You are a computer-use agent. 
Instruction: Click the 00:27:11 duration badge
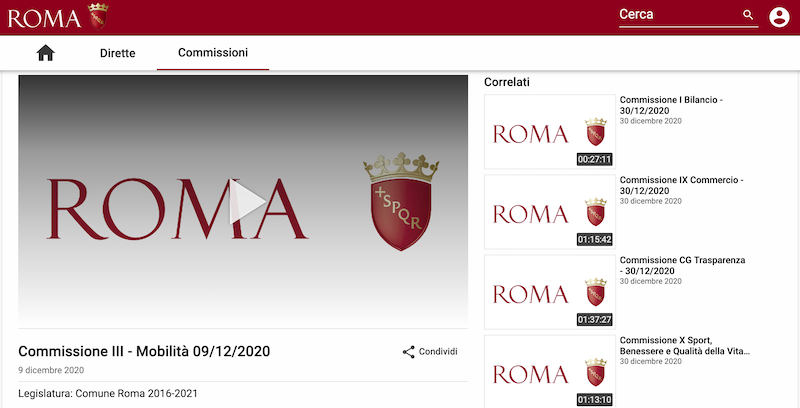click(594, 160)
